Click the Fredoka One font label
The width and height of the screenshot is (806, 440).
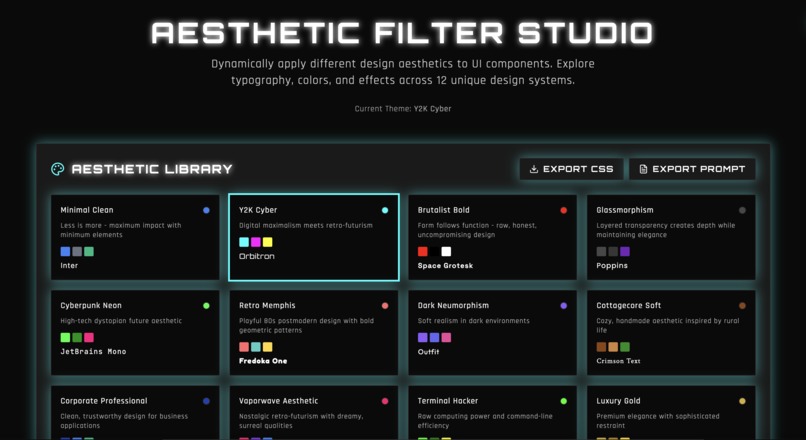coord(263,361)
